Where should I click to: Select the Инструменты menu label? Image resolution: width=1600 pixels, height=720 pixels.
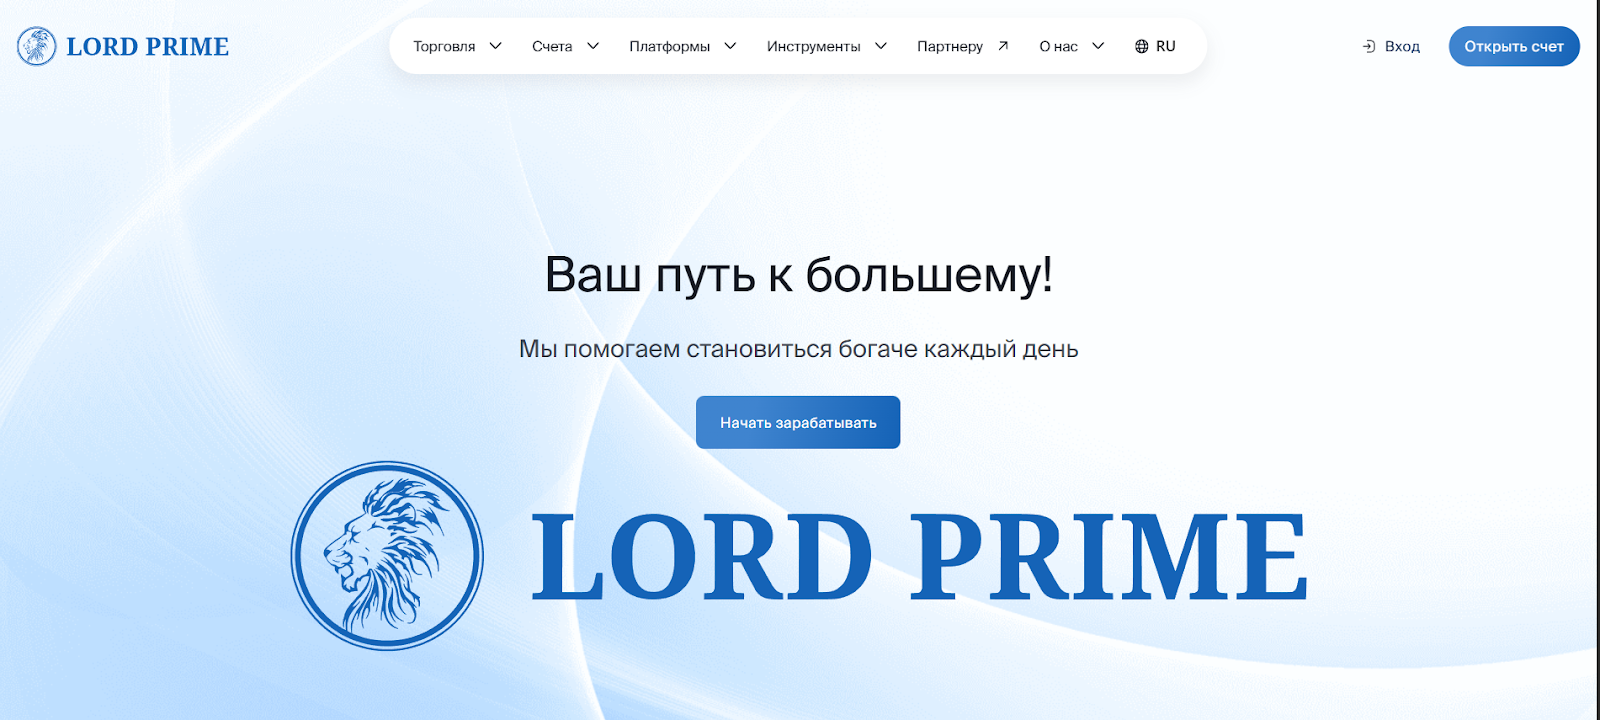tap(813, 47)
